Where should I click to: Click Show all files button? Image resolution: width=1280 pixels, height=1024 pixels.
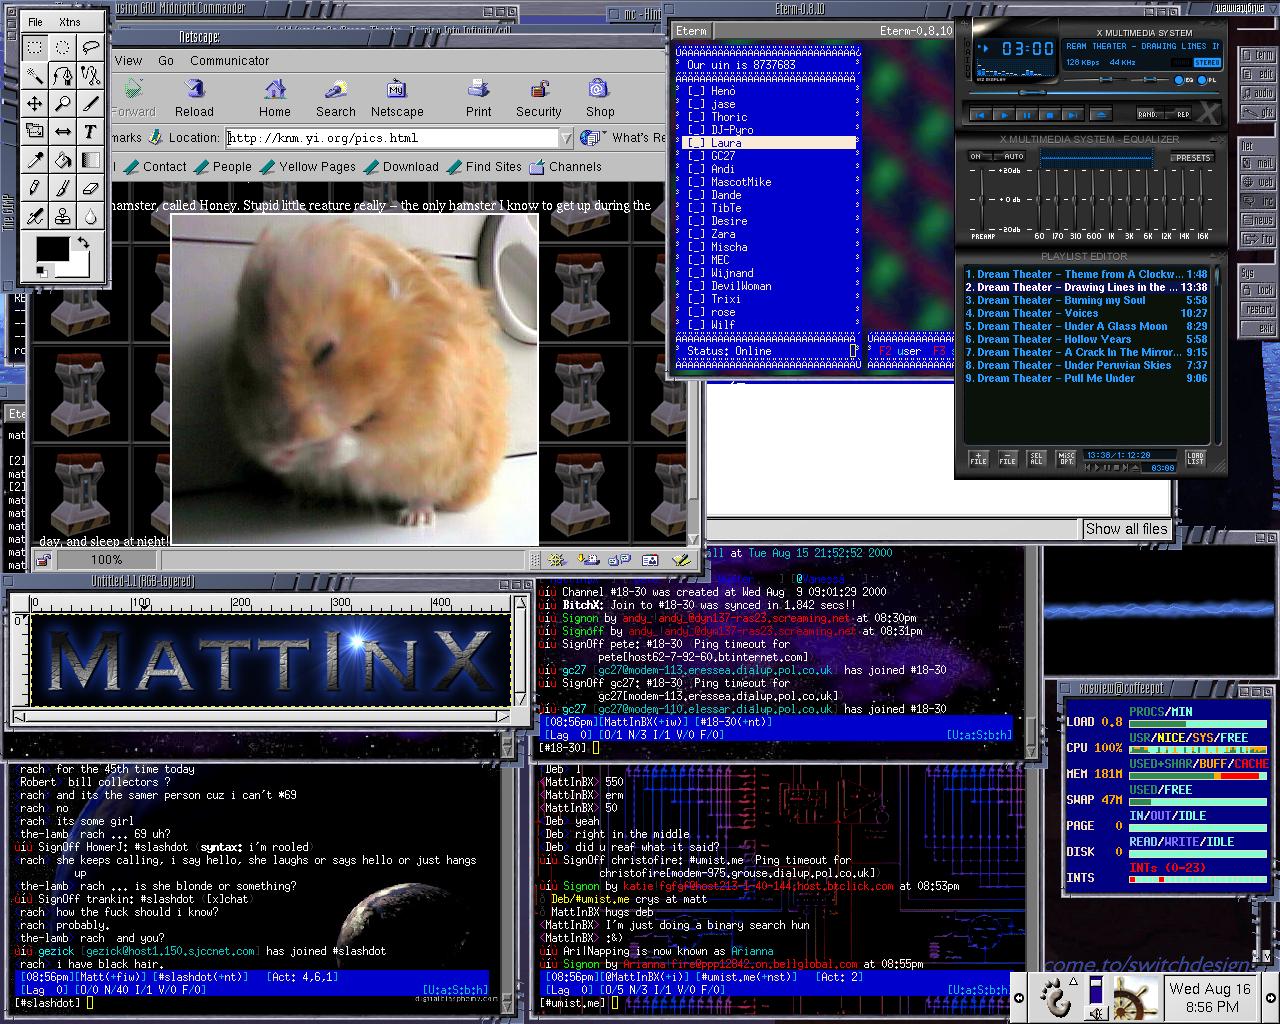[x=1126, y=529]
